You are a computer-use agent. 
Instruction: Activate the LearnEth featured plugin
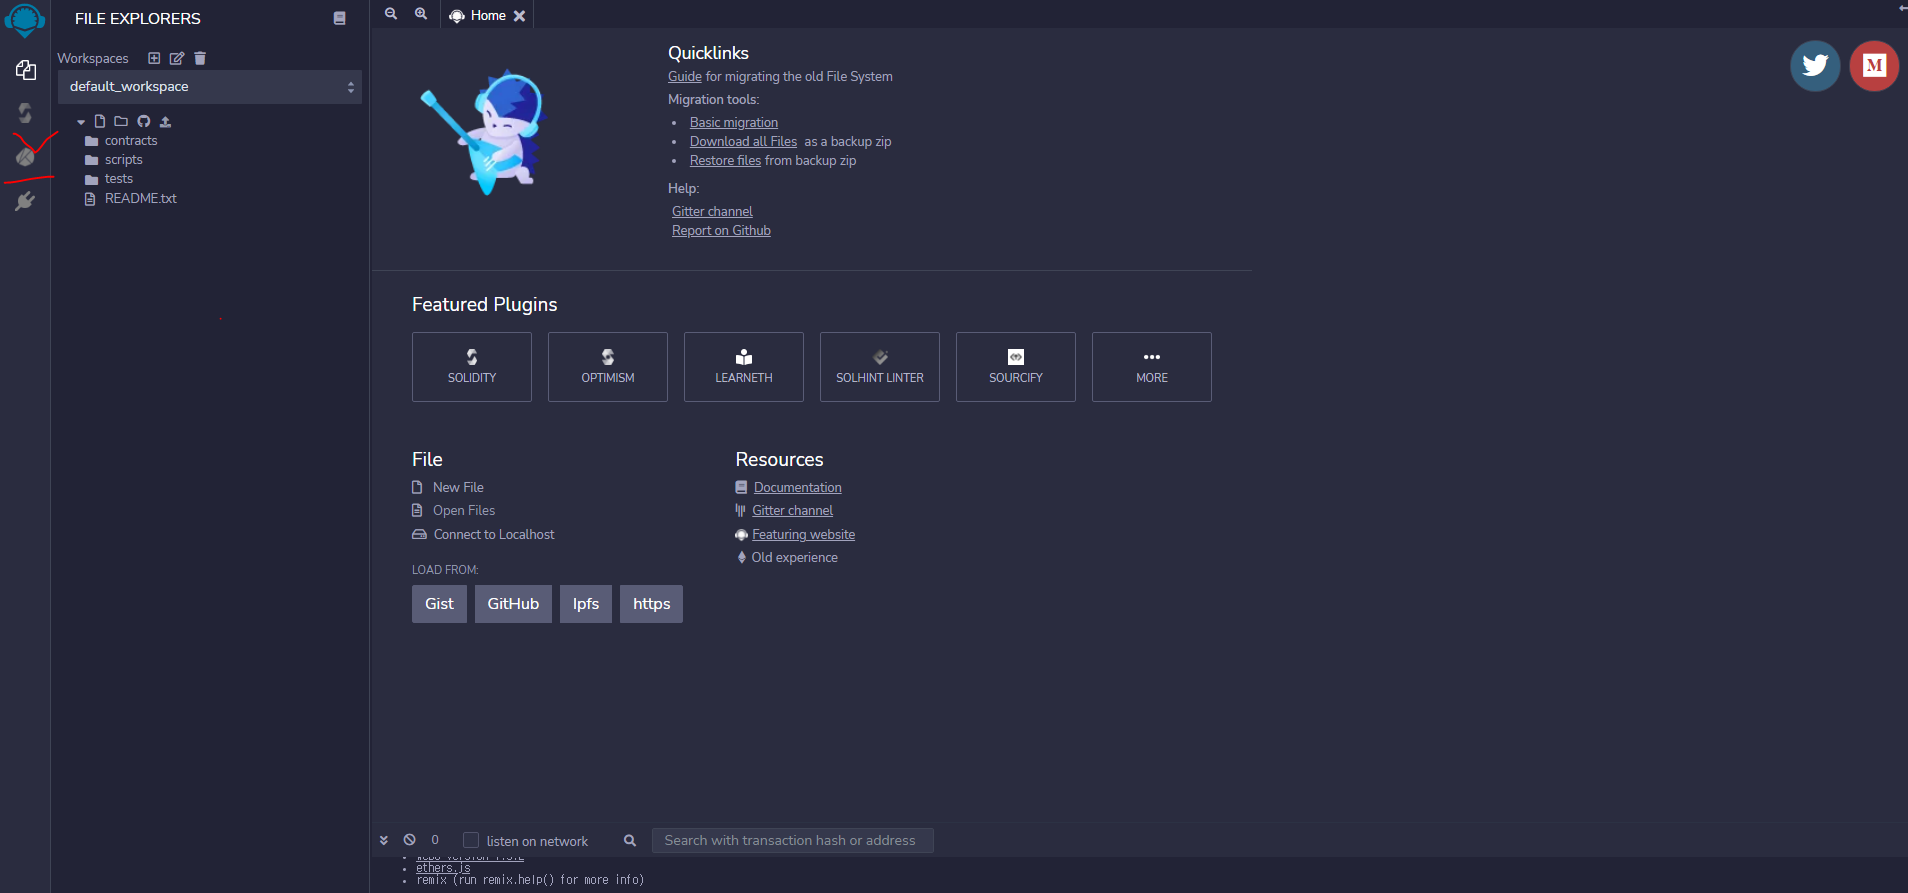744,367
